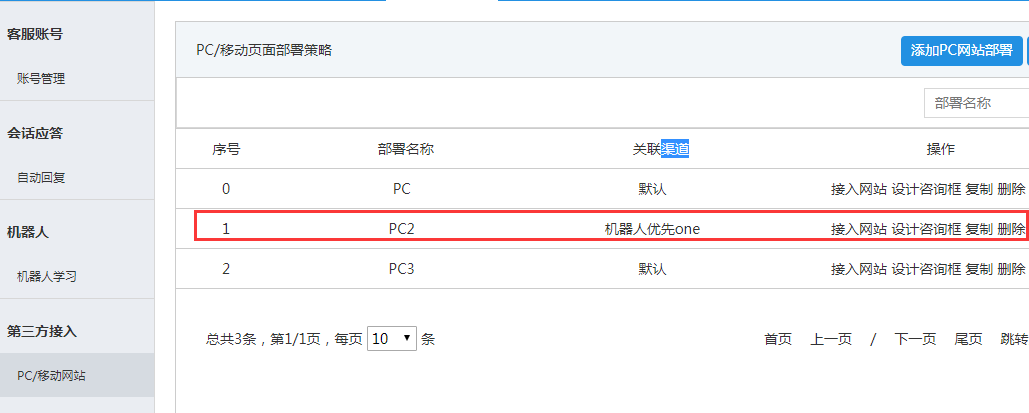Click 下一页 pagination link
Screen dimensions: 1029x413
point(915,339)
